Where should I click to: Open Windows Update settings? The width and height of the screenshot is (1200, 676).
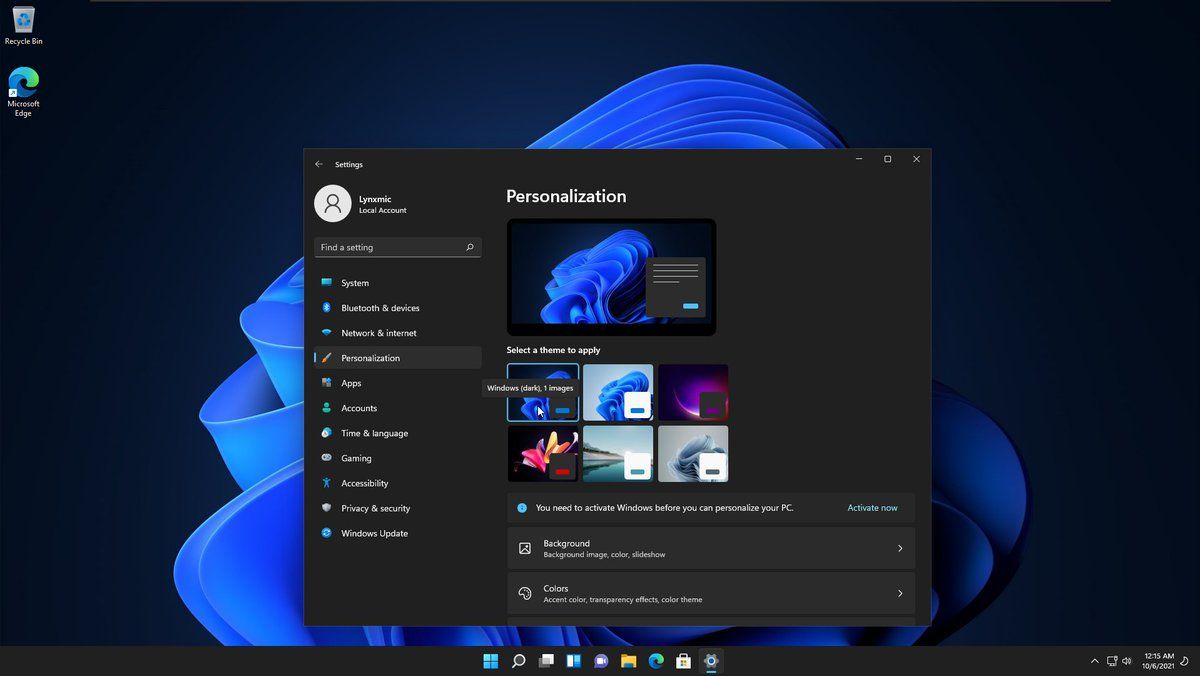(374, 533)
